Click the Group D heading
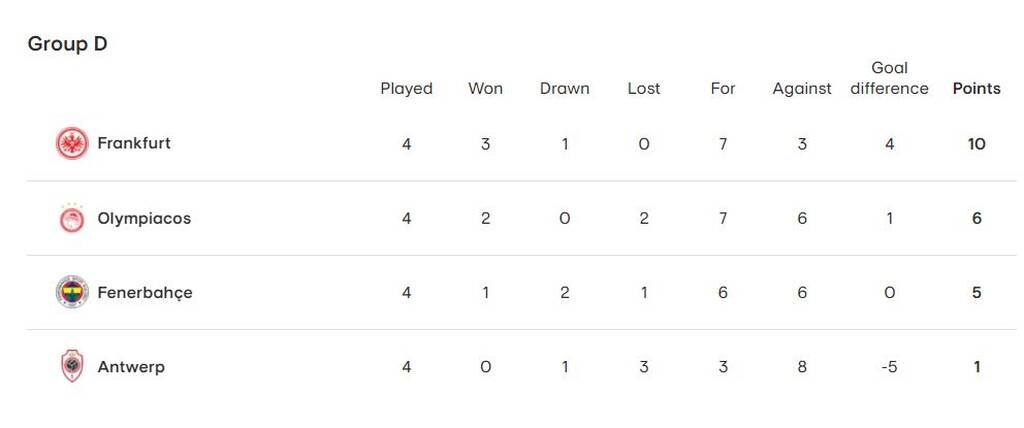 click(67, 44)
